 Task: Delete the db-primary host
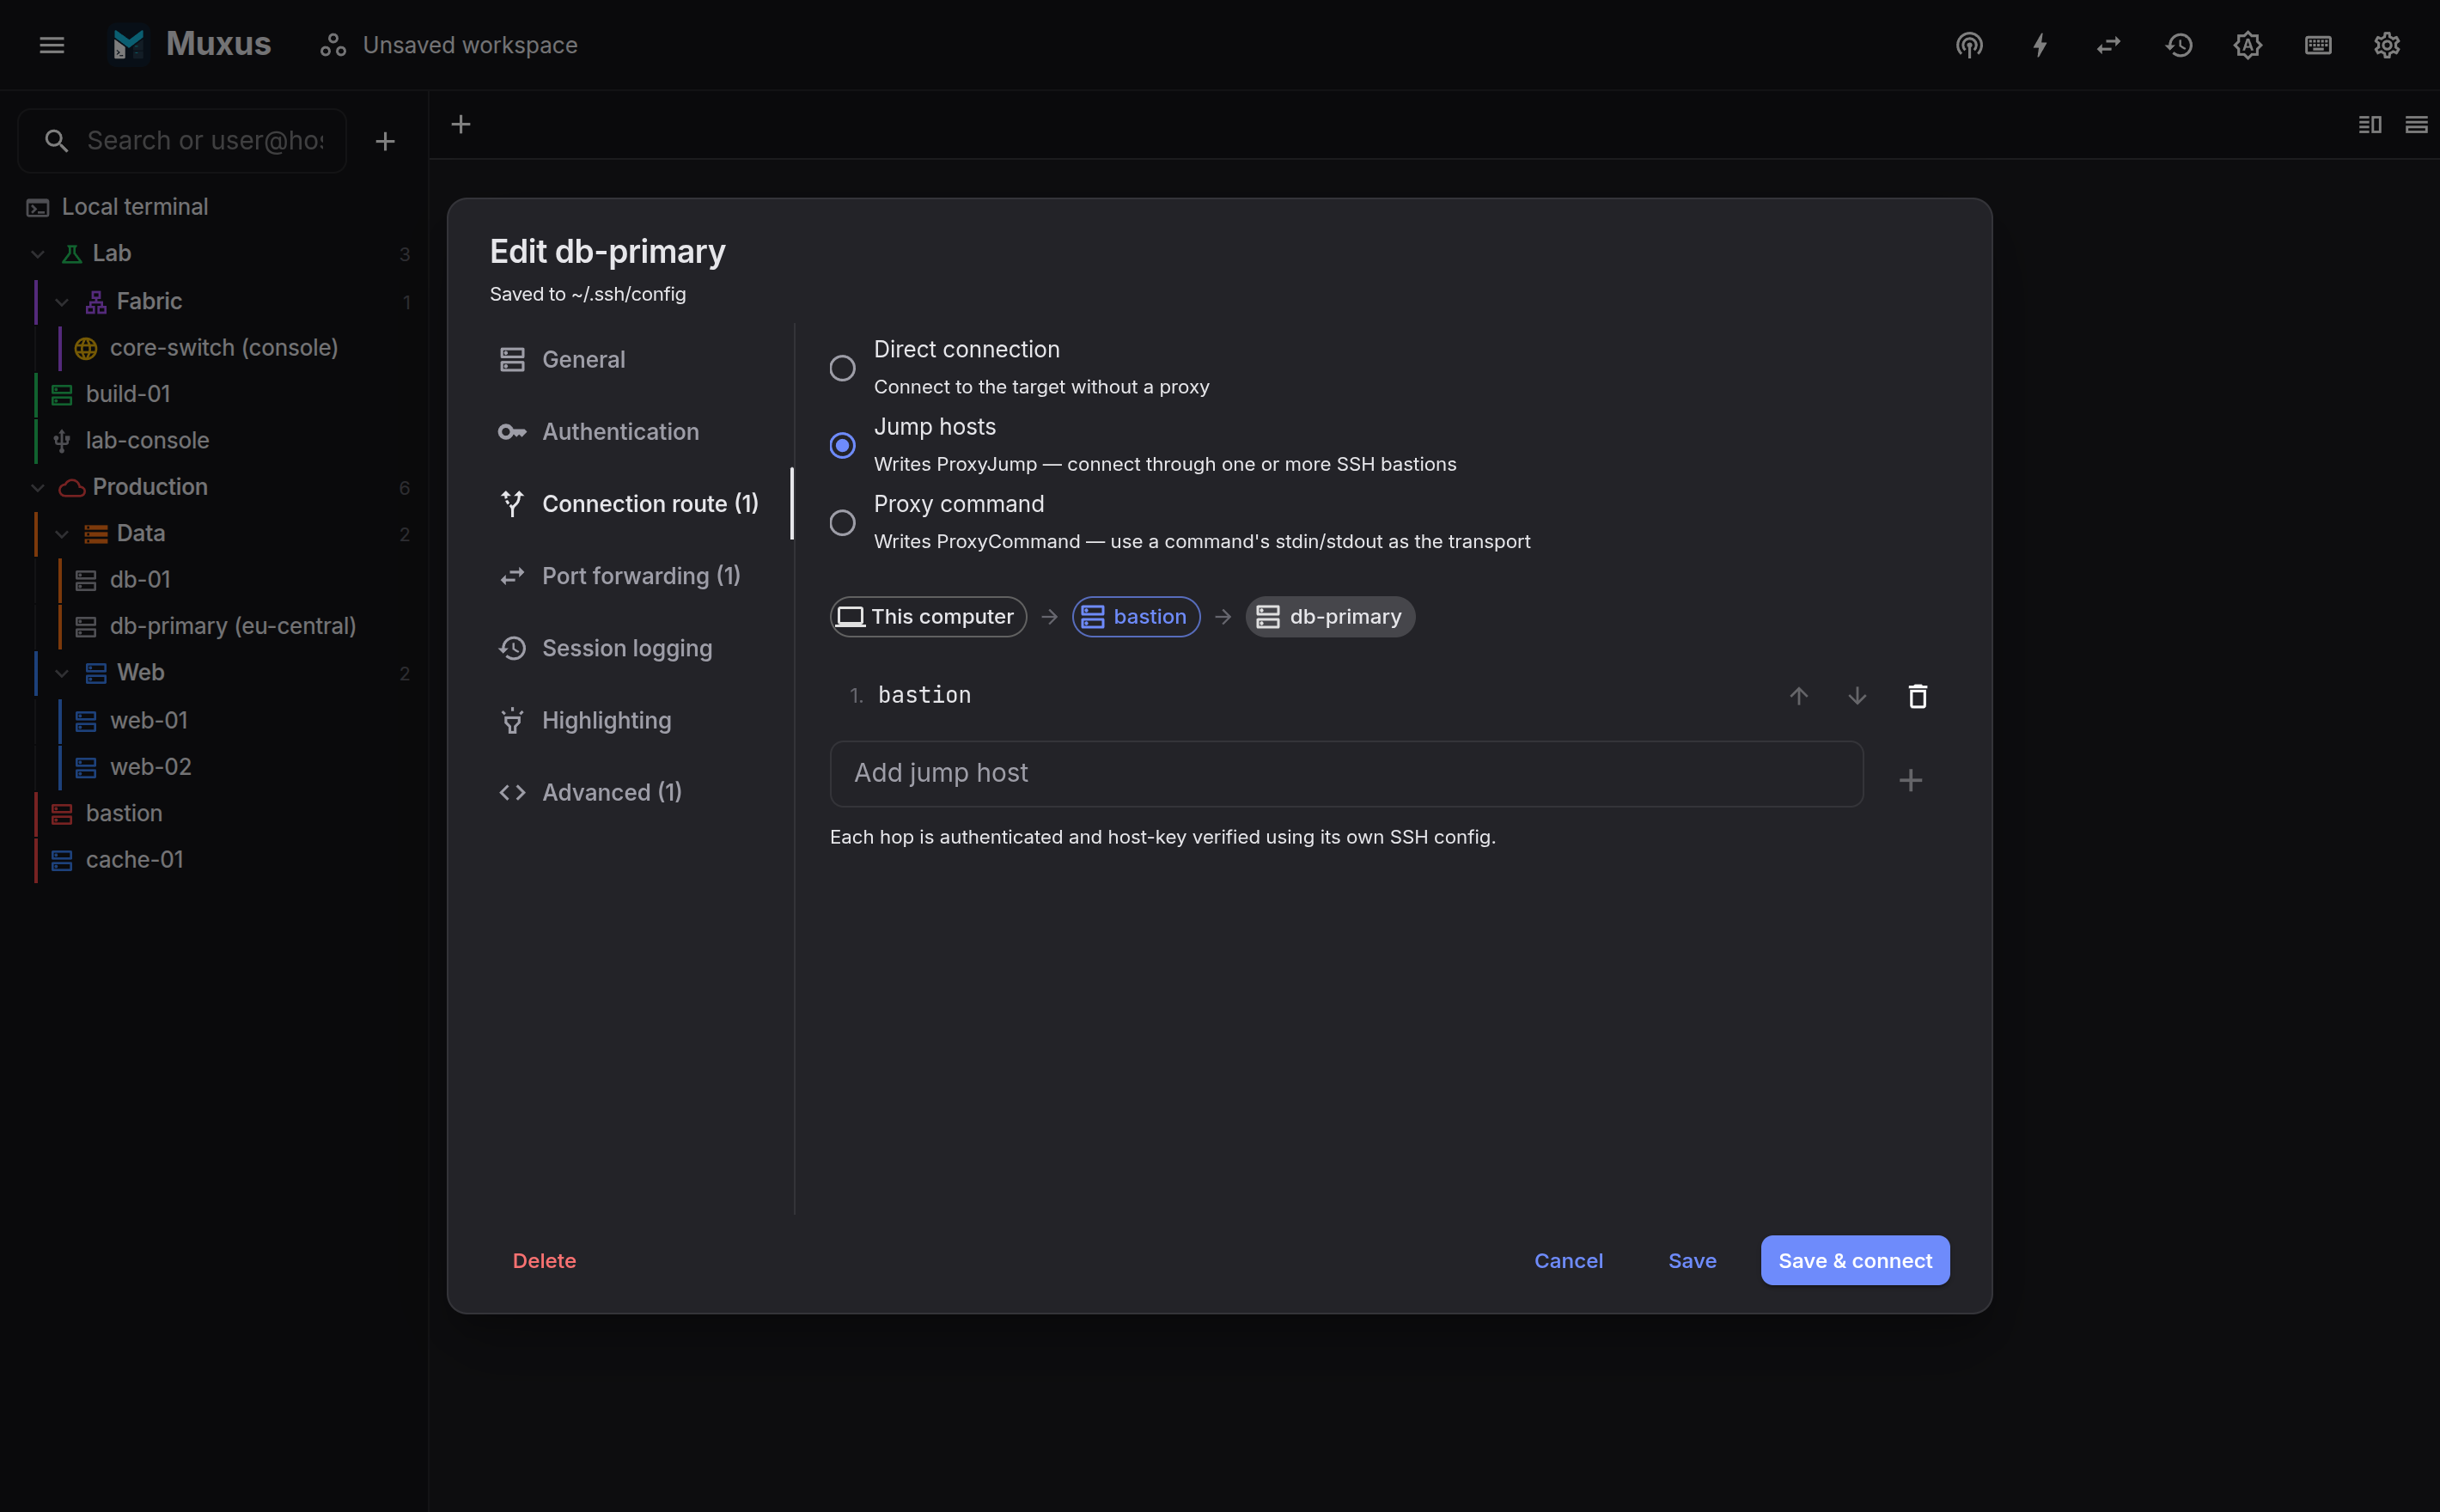click(544, 1261)
